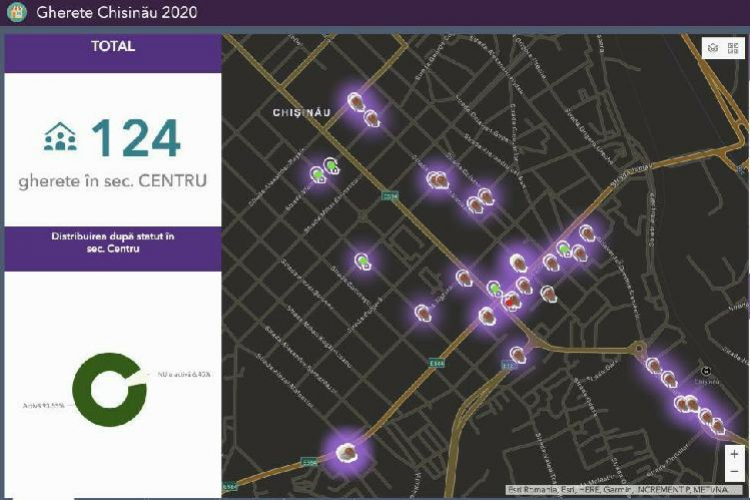Viewport: 750px width, 500px height.
Task: Click the Activ 93.55% chart label
Action: click(x=43, y=406)
